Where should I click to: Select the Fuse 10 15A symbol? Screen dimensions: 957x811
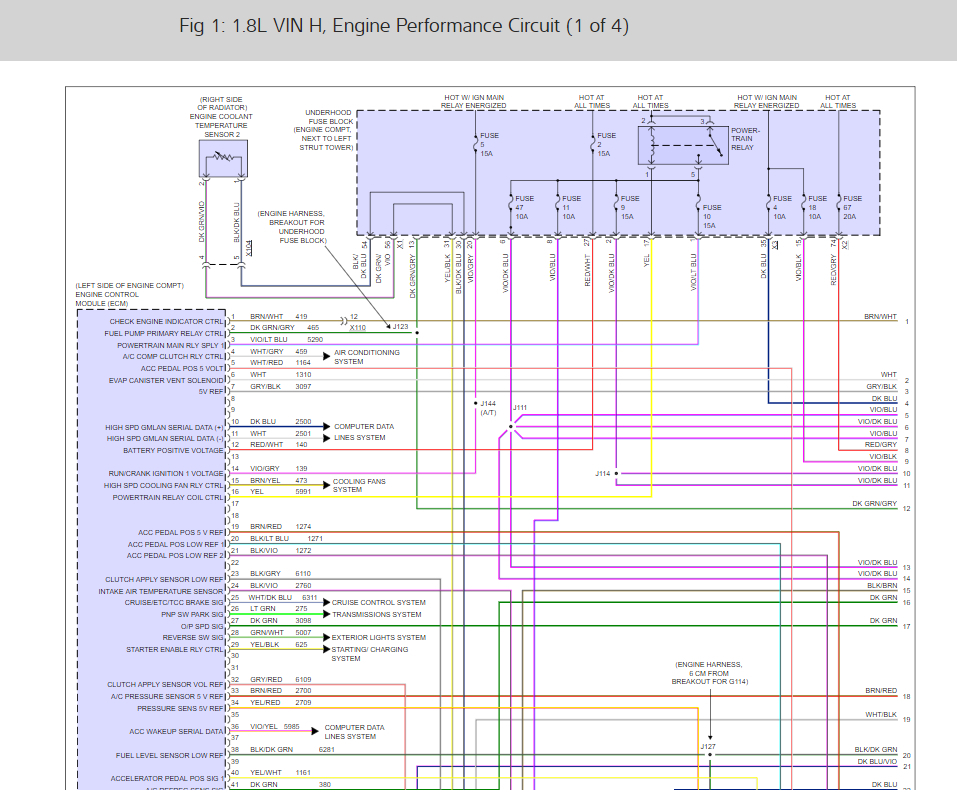pos(696,213)
